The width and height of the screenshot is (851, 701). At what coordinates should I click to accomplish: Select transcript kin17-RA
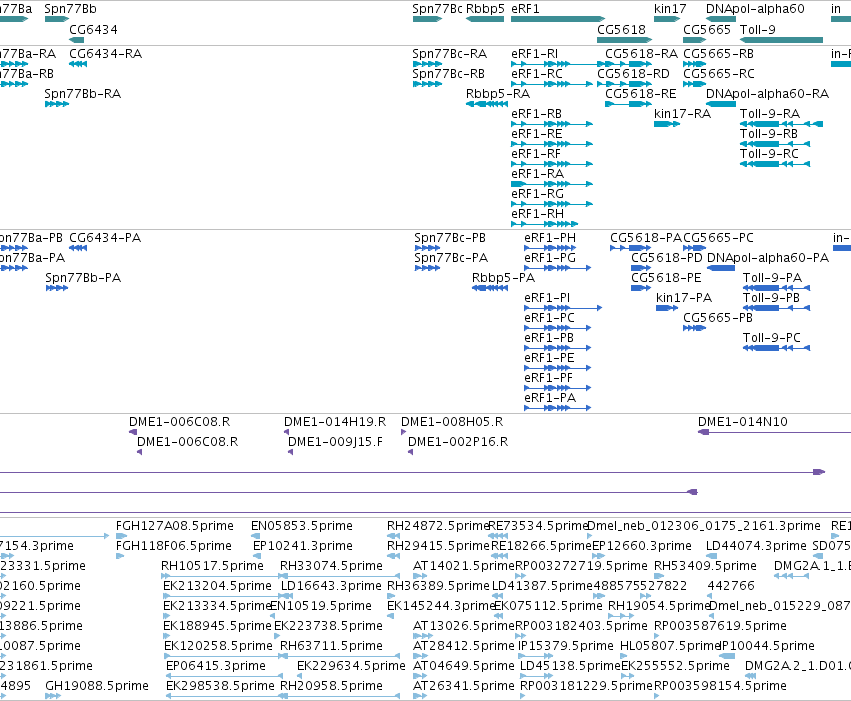[x=682, y=114]
